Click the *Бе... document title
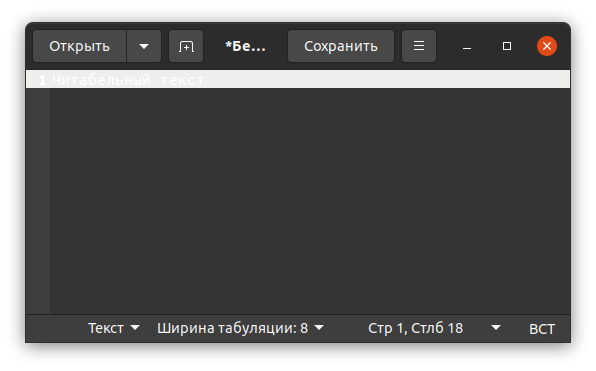The width and height of the screenshot is (596, 371). click(x=246, y=46)
